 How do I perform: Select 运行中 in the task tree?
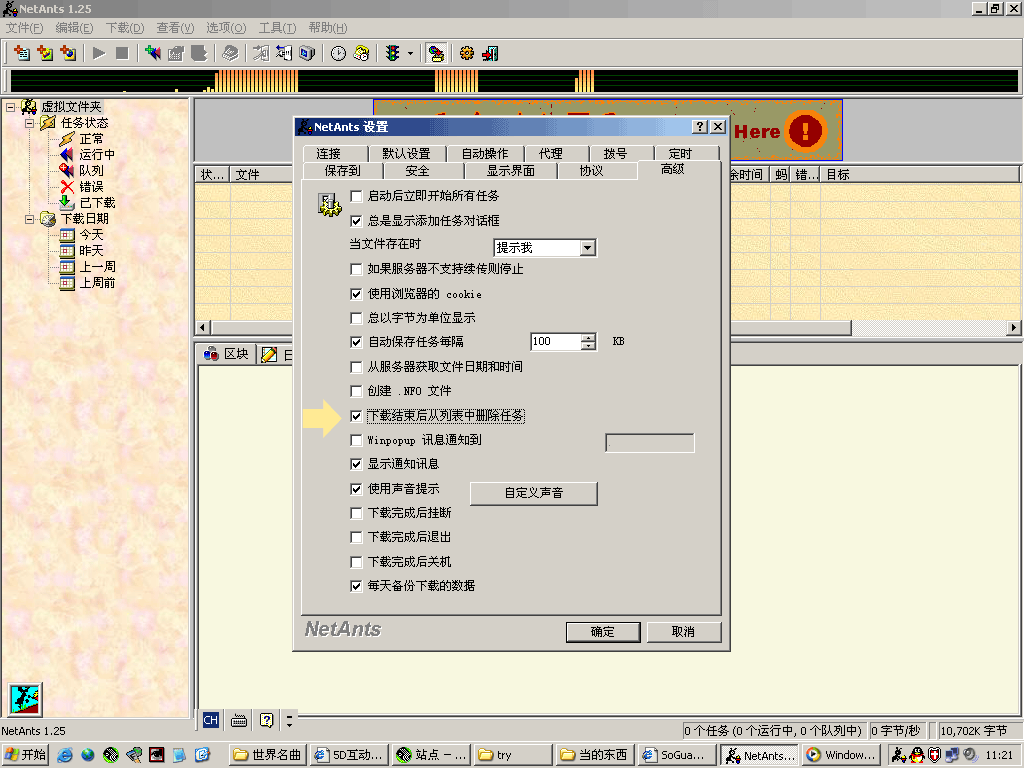(x=97, y=155)
